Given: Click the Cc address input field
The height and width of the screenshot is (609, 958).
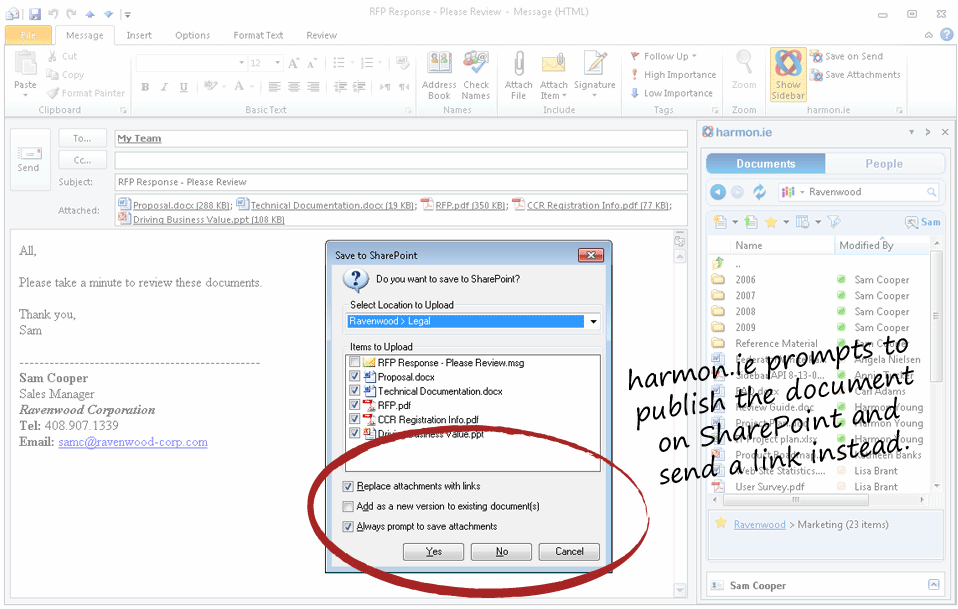Looking at the screenshot, I should (x=401, y=161).
